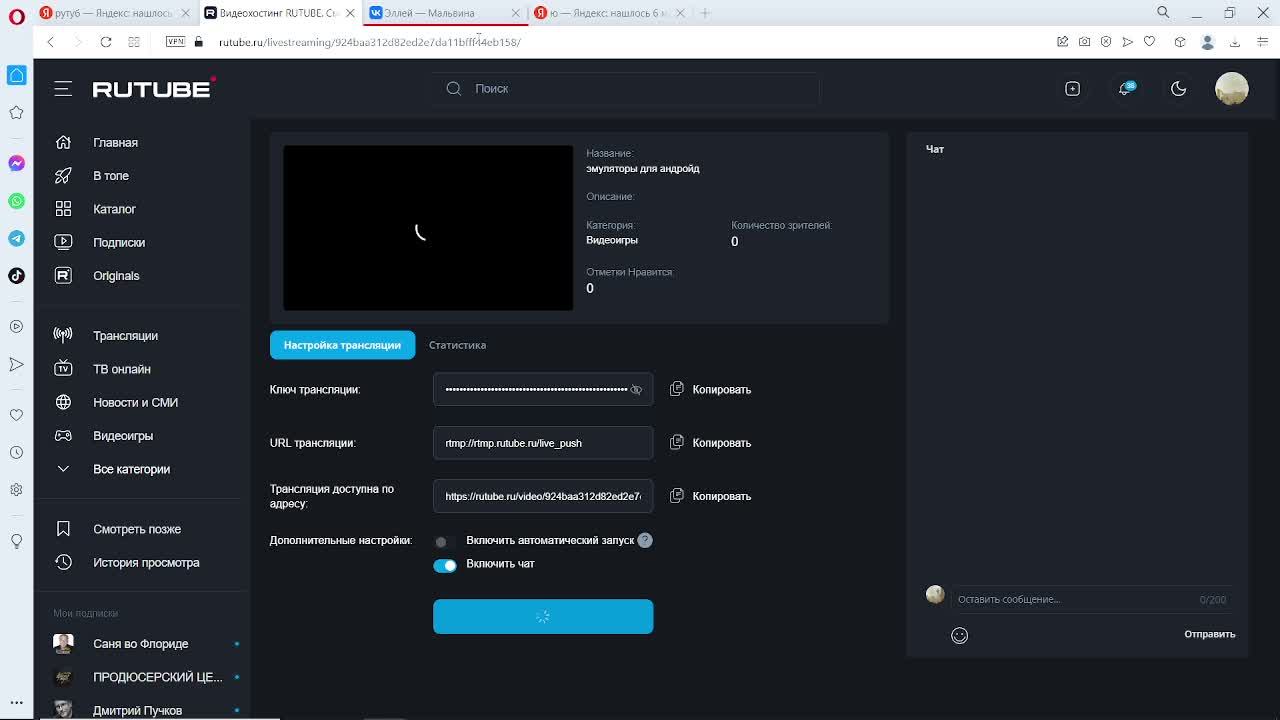Close the Яндекс рутуб tab

click(x=185, y=13)
